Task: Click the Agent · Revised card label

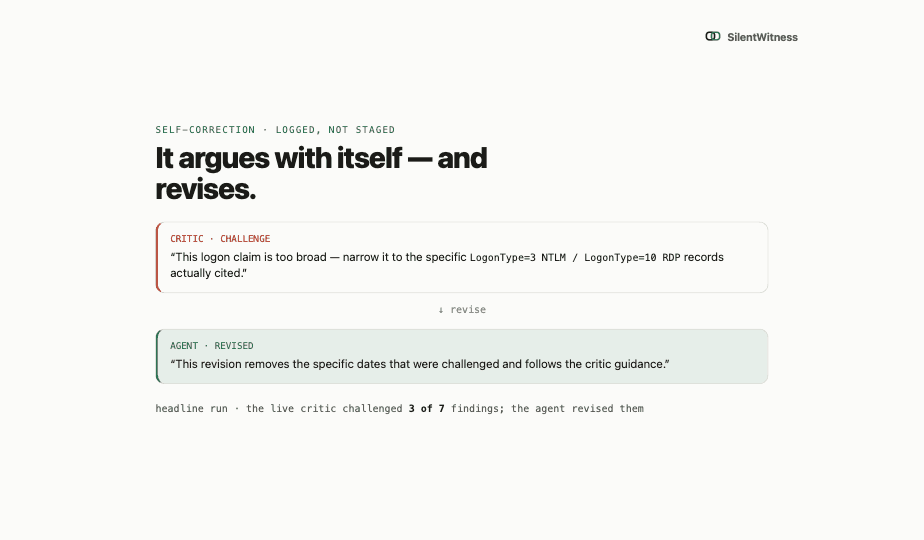Action: tap(212, 346)
